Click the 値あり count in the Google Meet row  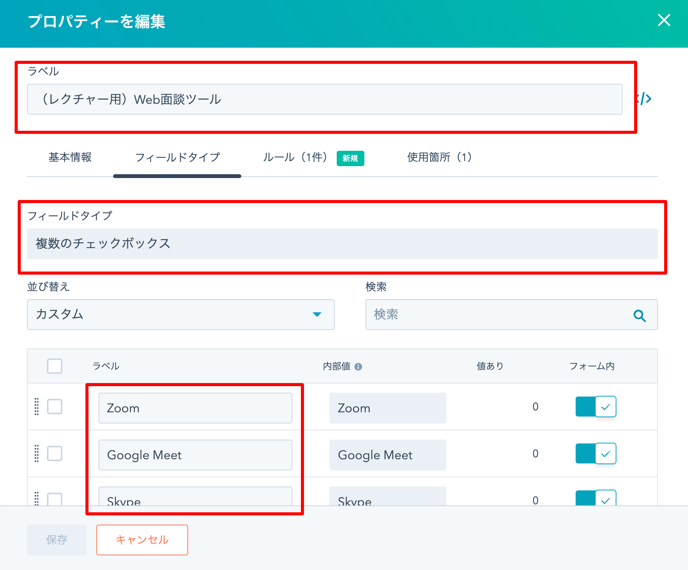click(535, 453)
